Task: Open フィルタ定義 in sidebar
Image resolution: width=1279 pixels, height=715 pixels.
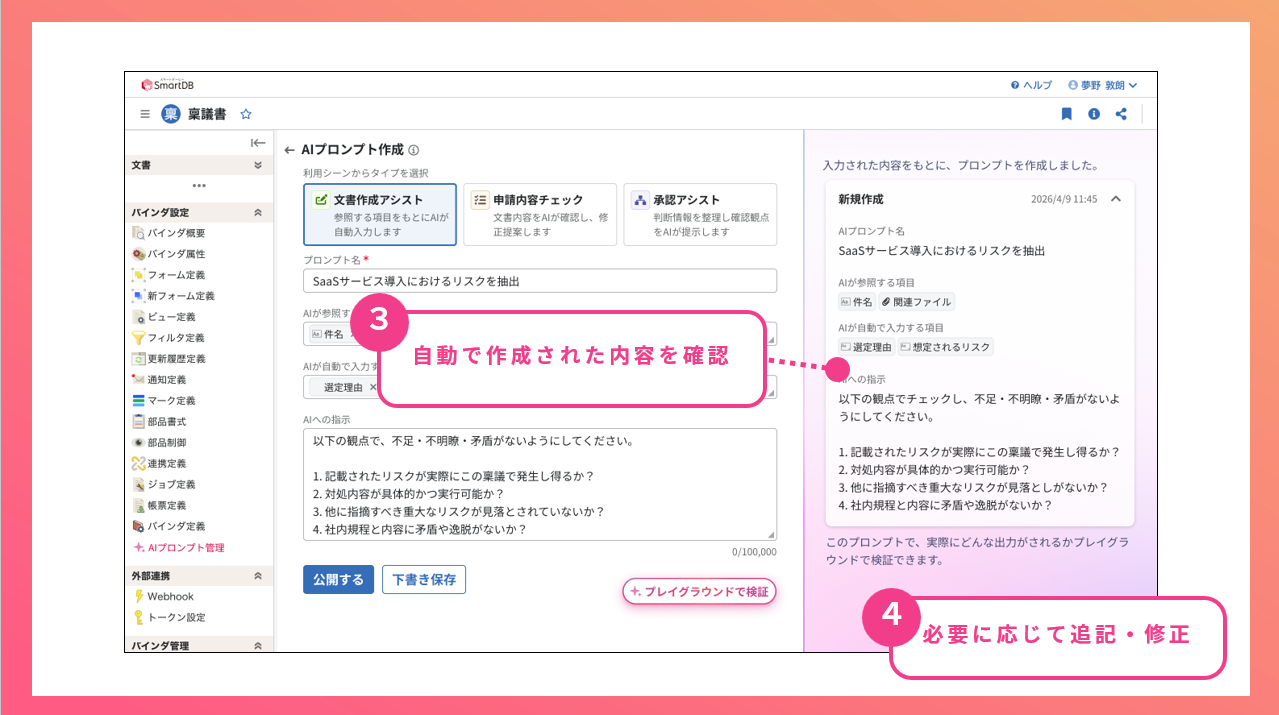Action: pos(169,338)
